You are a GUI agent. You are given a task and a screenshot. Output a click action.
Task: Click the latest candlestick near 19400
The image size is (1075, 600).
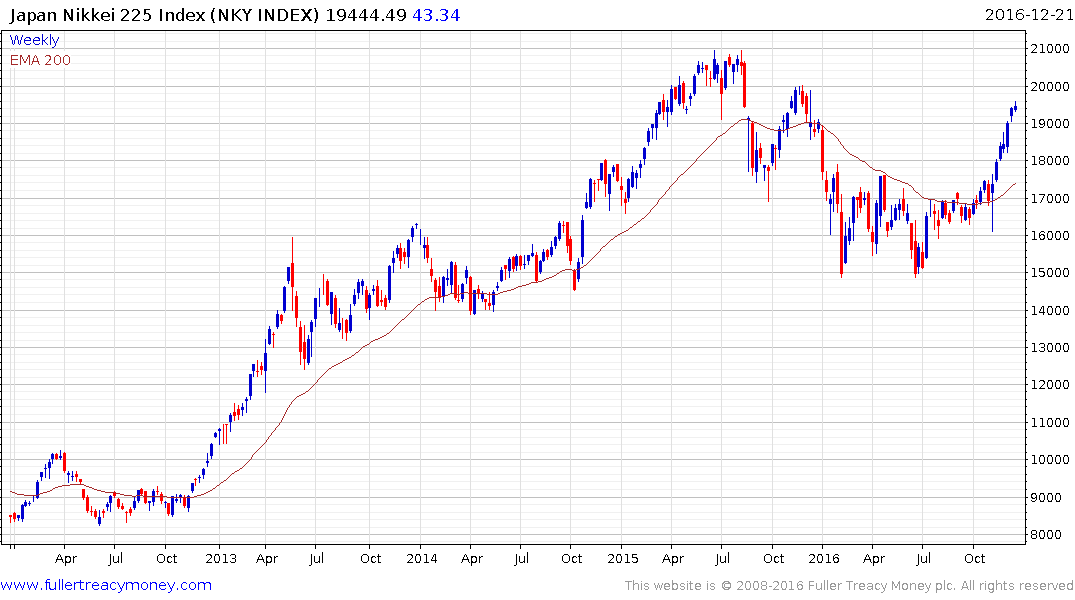(1015, 107)
